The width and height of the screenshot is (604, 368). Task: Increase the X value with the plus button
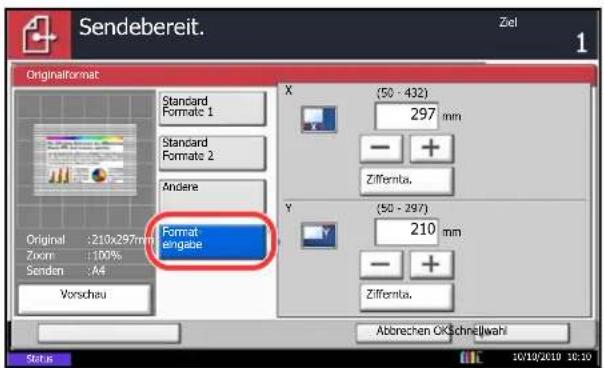(x=431, y=148)
